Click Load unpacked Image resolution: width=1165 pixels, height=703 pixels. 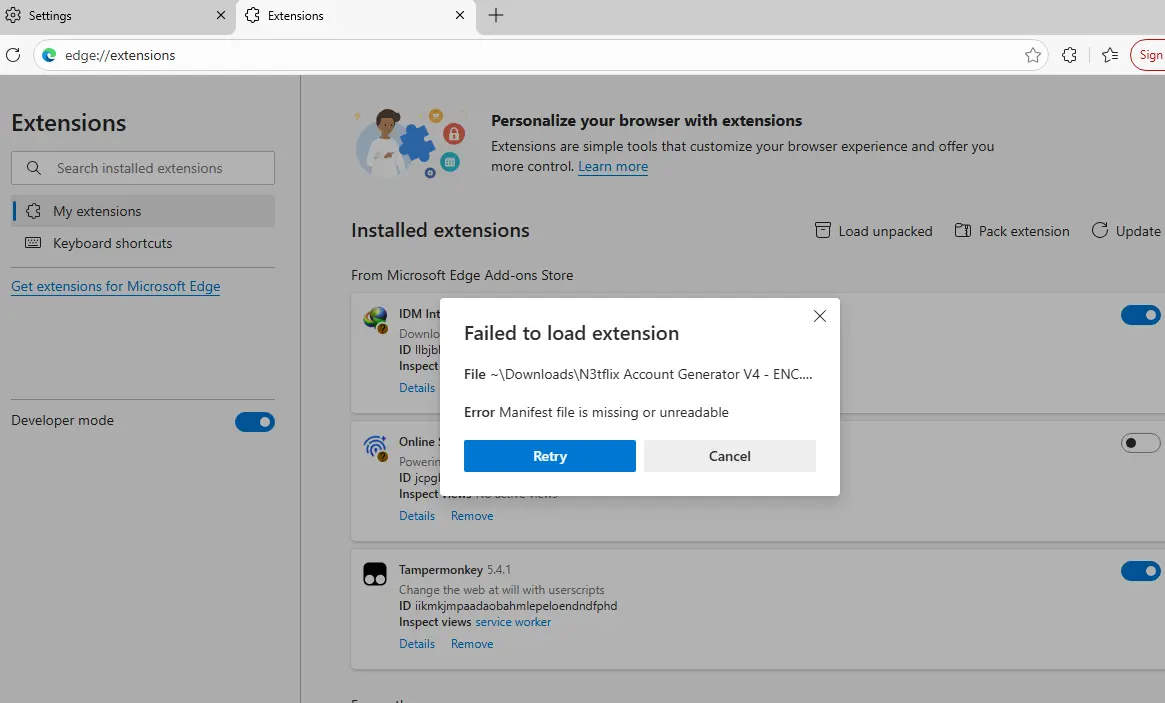point(874,231)
